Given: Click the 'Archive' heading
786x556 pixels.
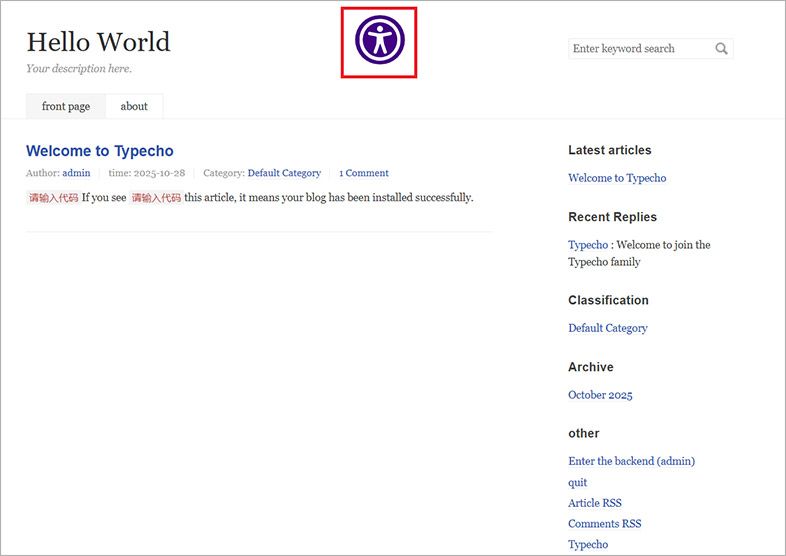Looking at the screenshot, I should pos(591,367).
